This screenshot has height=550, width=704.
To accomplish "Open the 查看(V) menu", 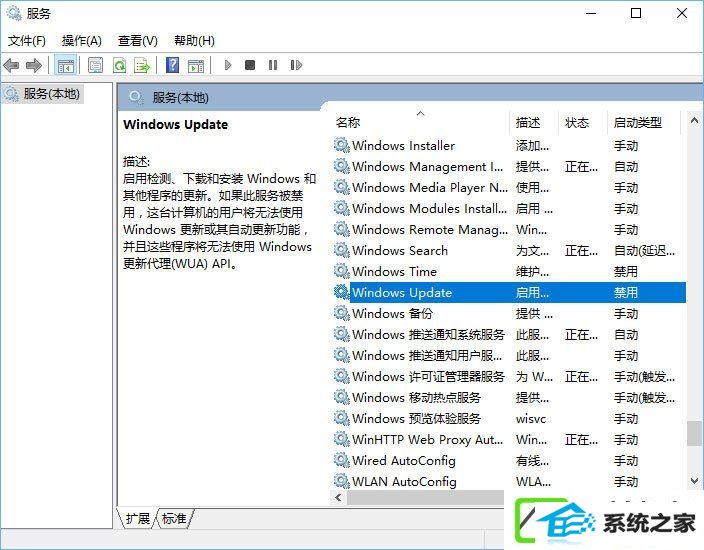I will pos(137,41).
